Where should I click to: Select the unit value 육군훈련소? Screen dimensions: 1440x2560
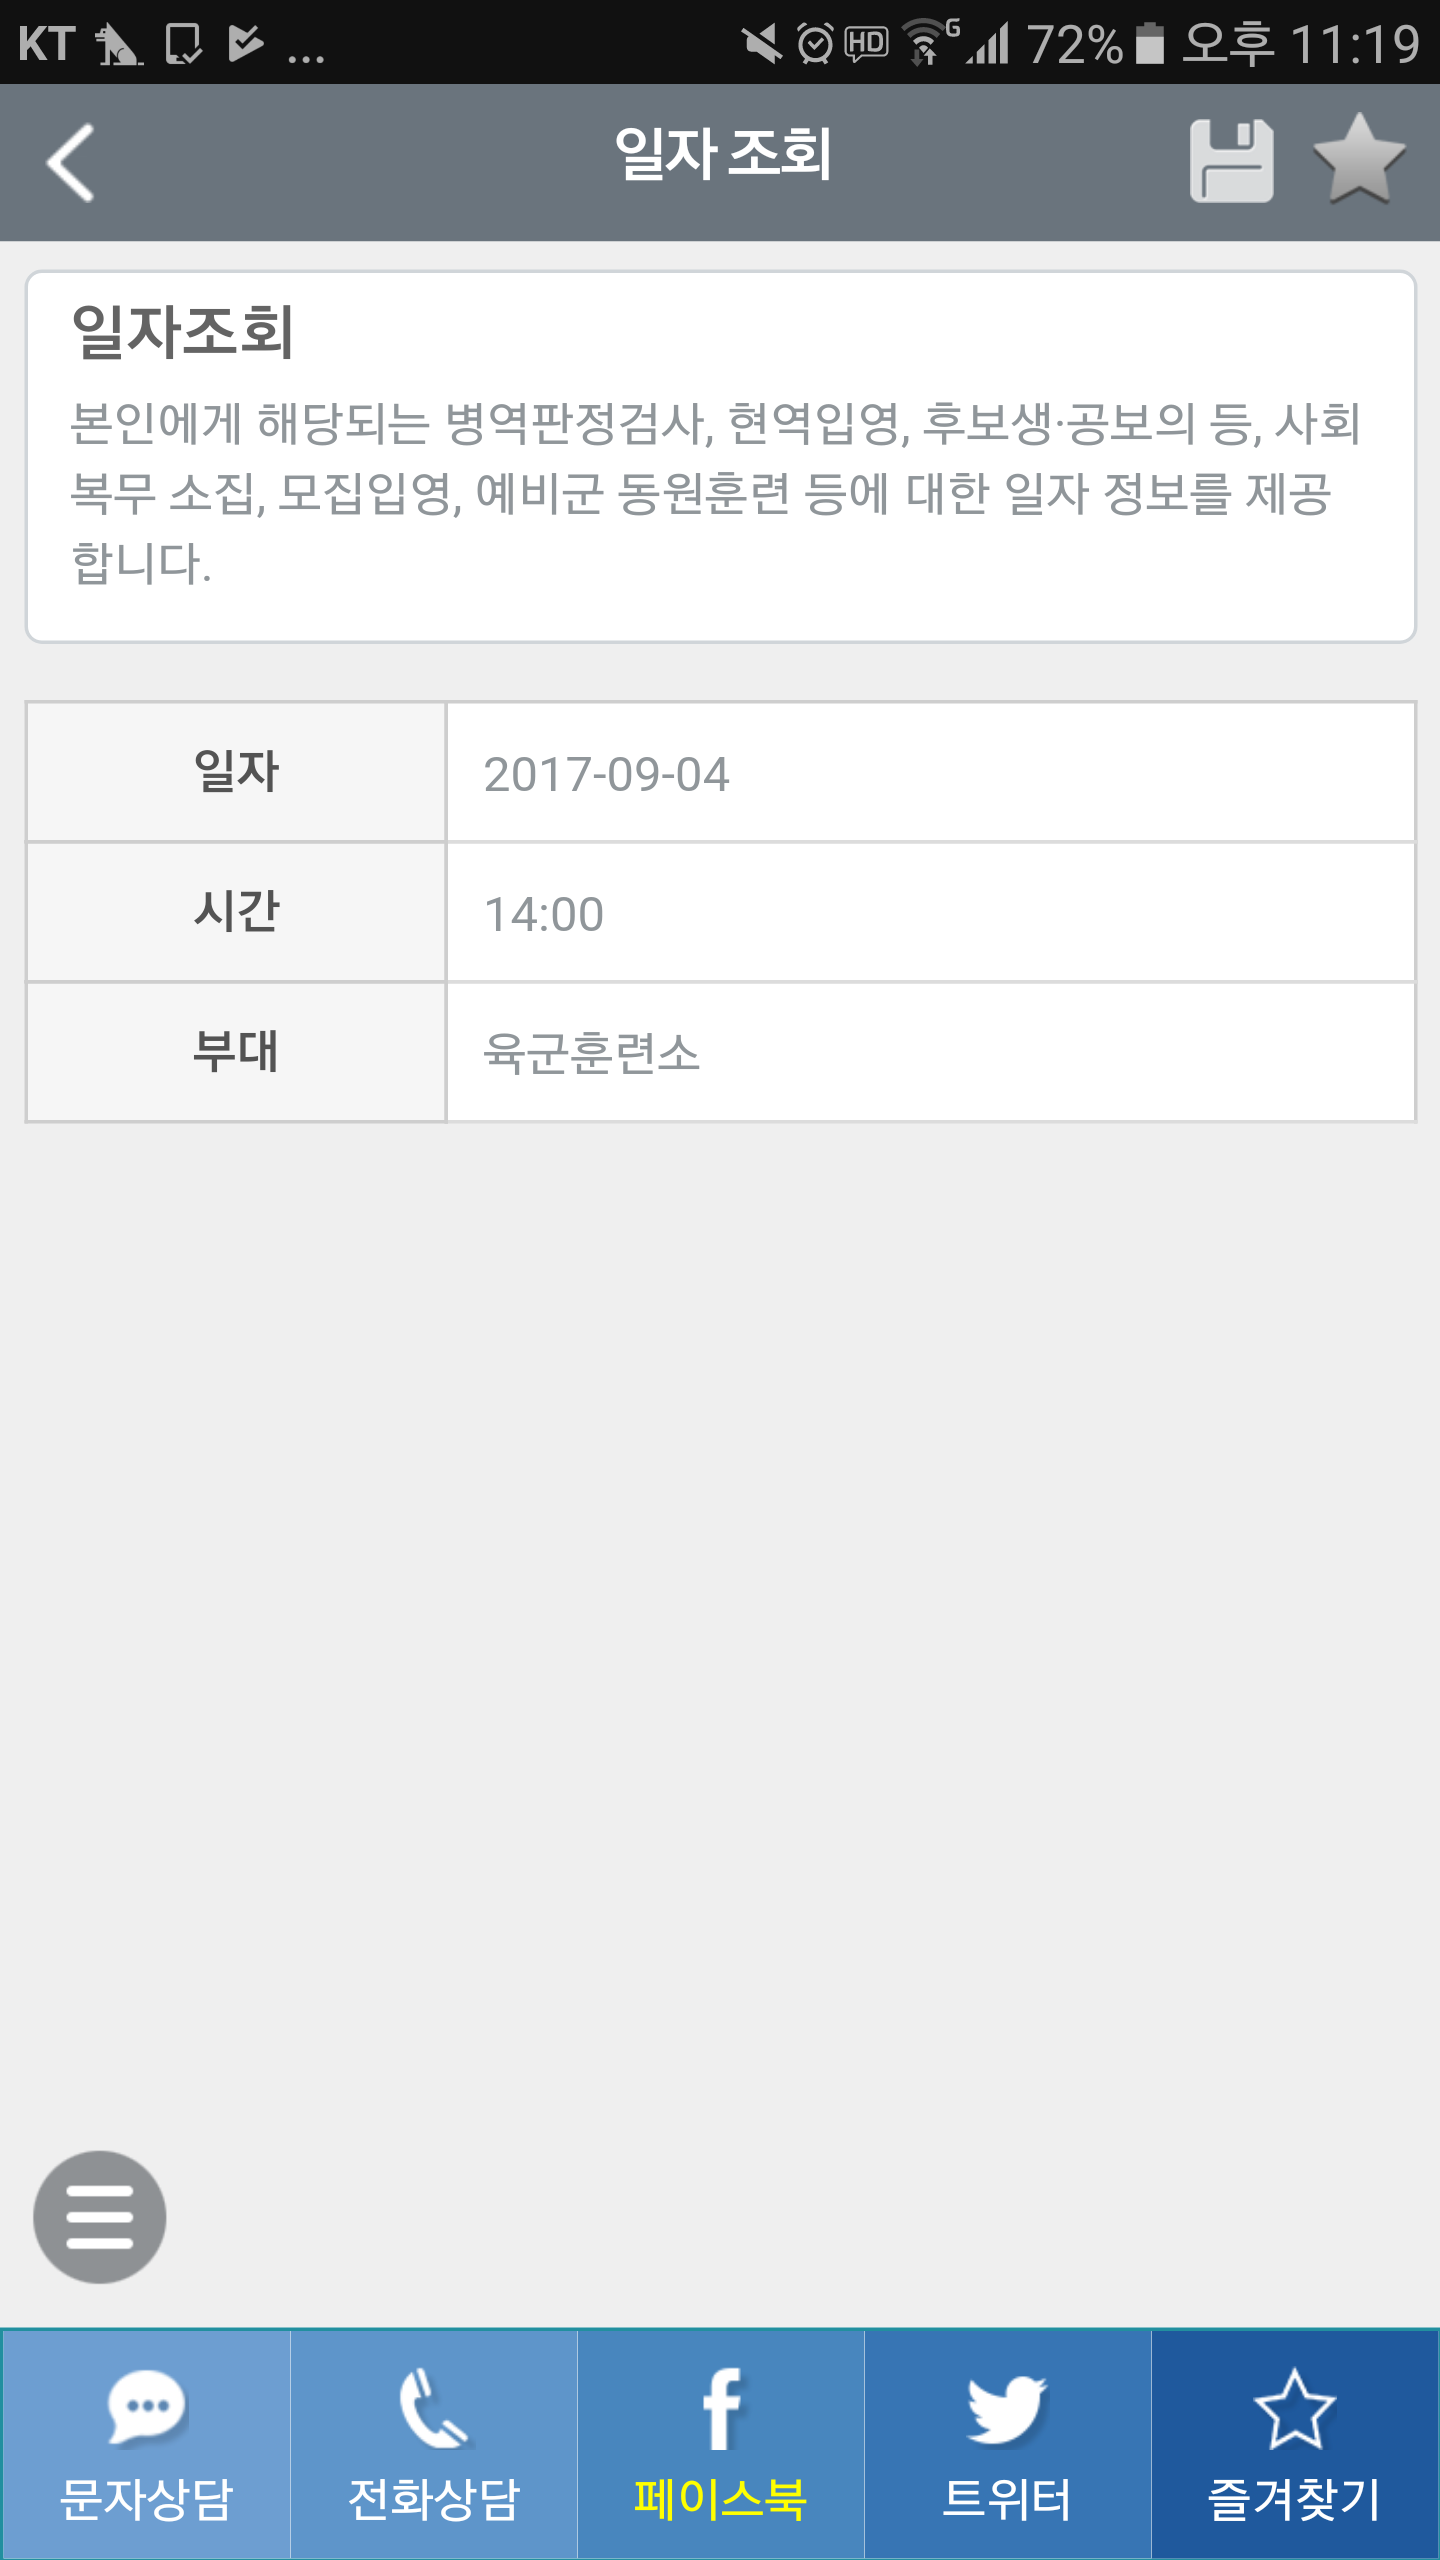pos(591,1053)
